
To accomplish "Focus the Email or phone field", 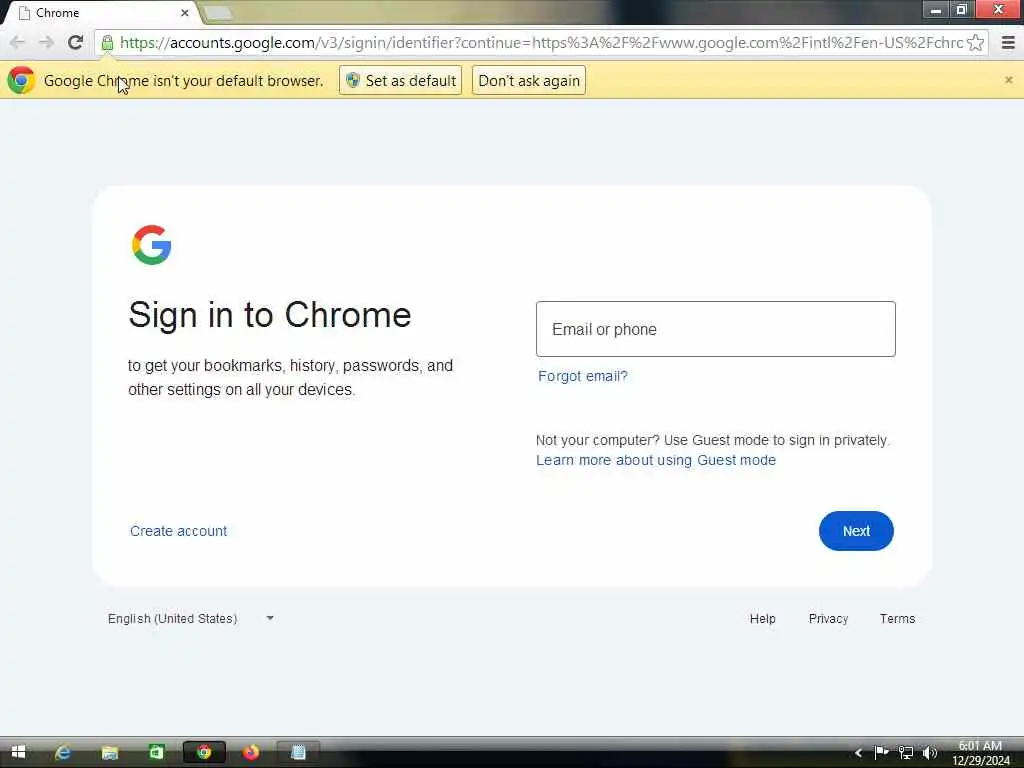I will pos(716,329).
